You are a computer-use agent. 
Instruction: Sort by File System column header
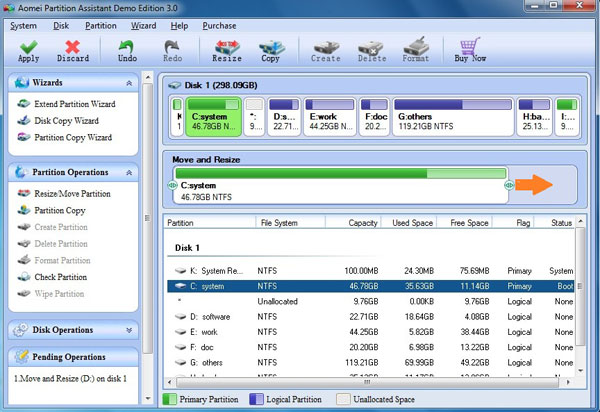pos(290,223)
